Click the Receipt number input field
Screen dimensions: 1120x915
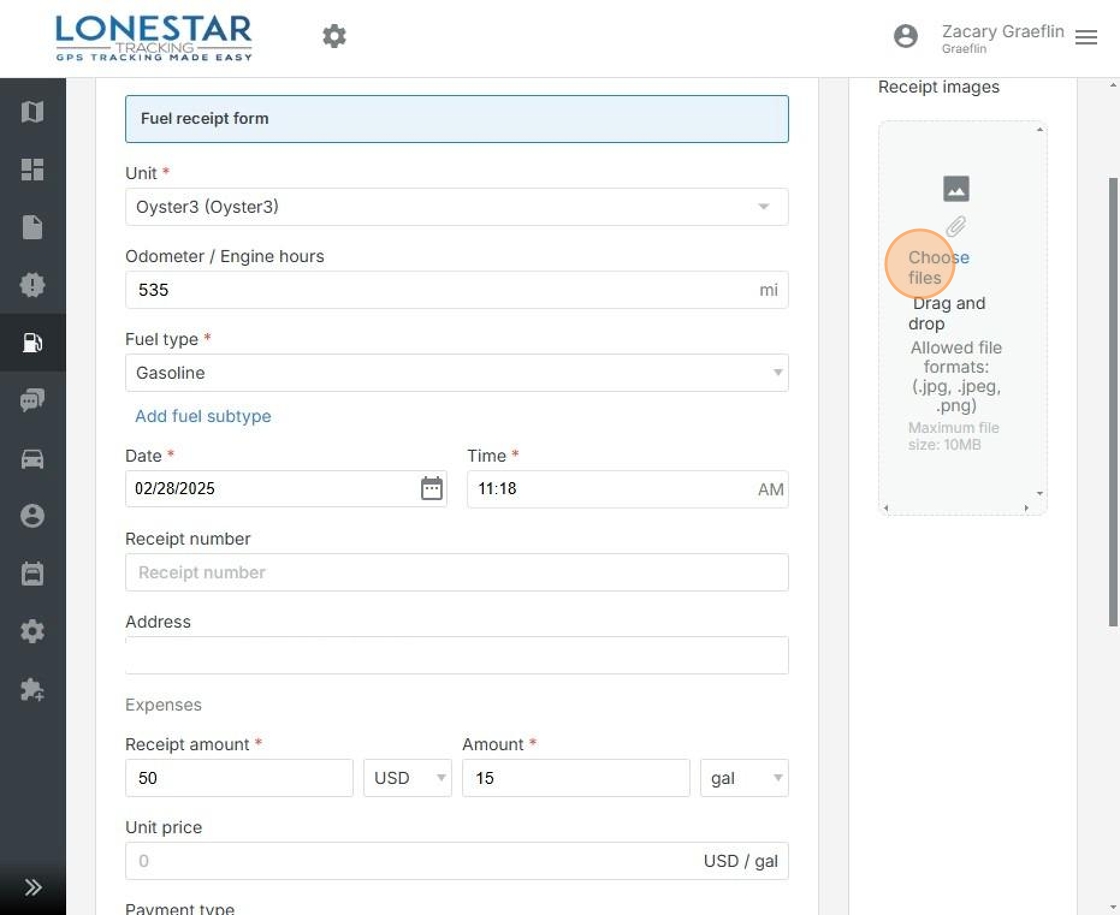click(456, 572)
